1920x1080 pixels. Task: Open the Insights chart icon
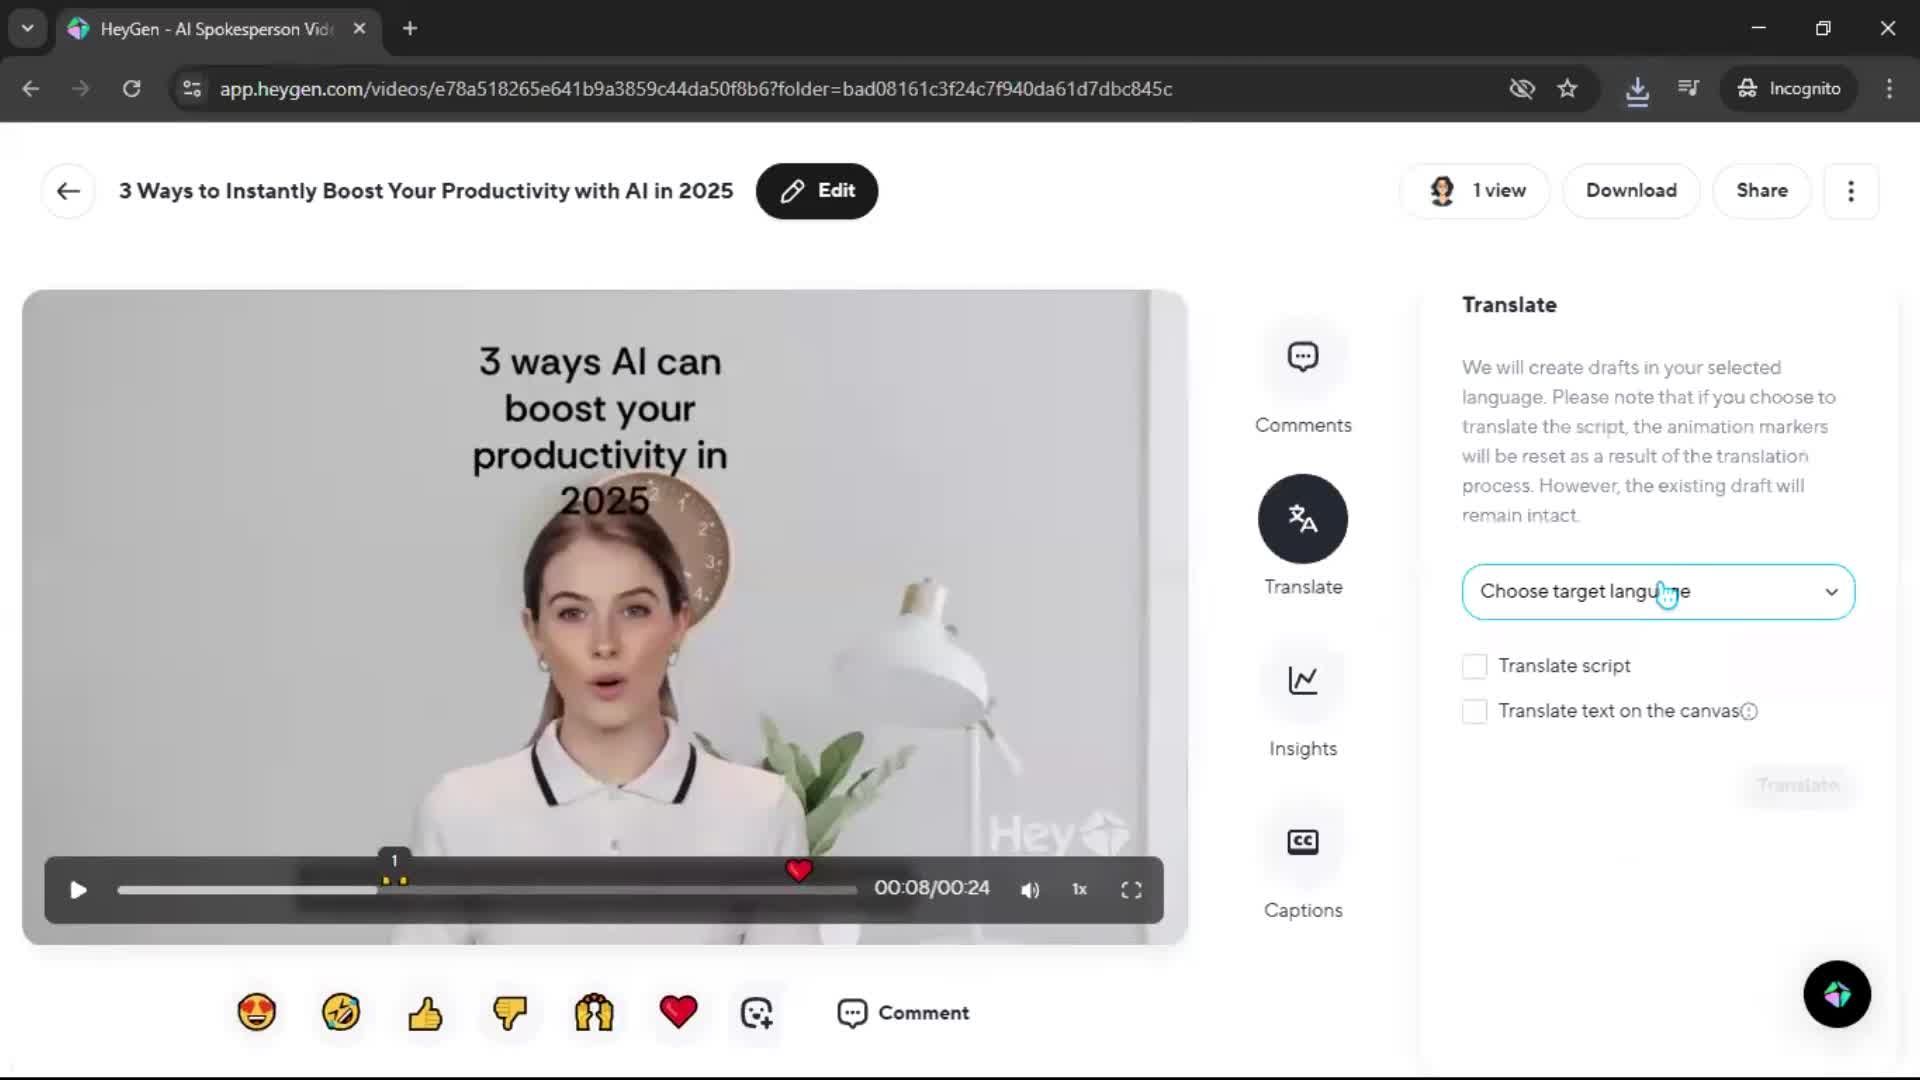click(x=1302, y=681)
